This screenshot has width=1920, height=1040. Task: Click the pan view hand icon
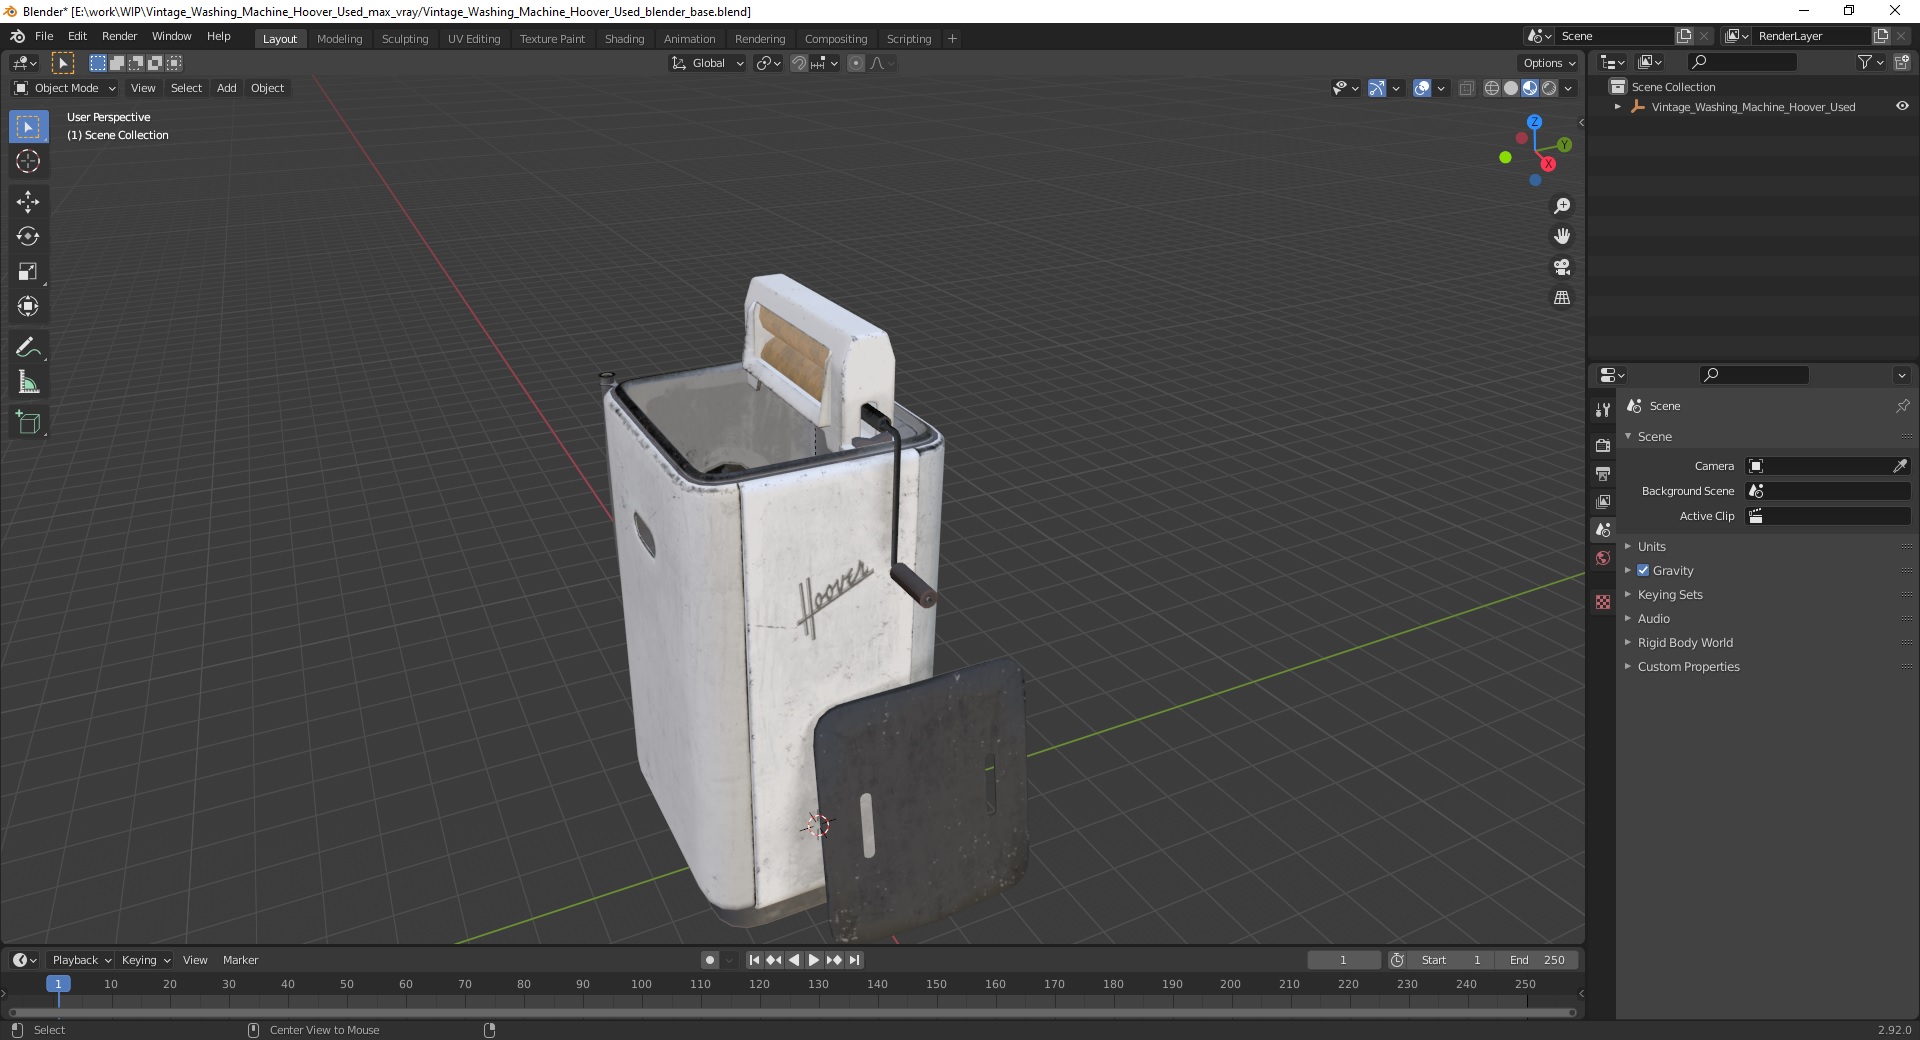tap(1562, 237)
